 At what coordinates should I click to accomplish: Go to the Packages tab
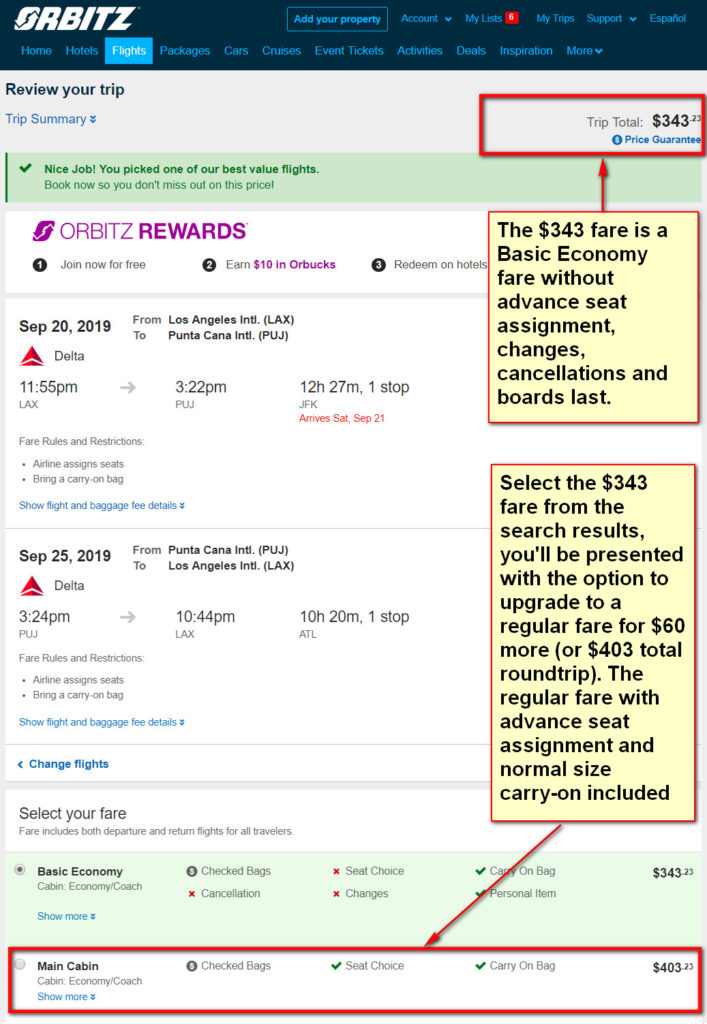(x=185, y=50)
